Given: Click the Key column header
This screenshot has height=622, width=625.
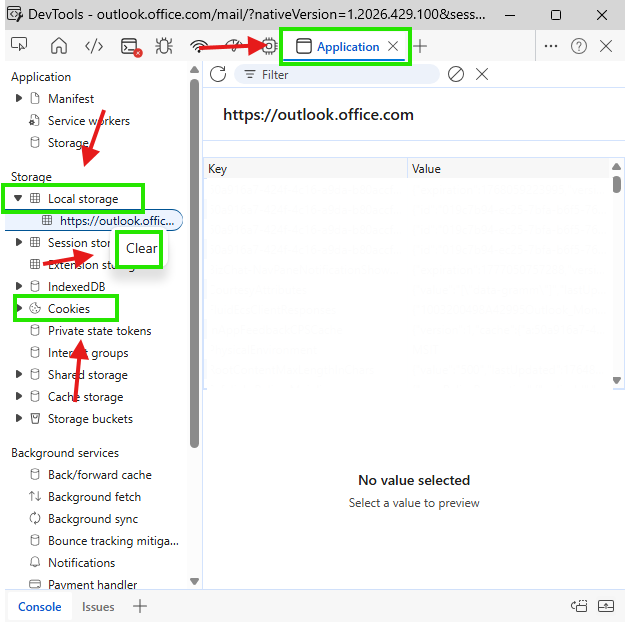Looking at the screenshot, I should [x=306, y=169].
